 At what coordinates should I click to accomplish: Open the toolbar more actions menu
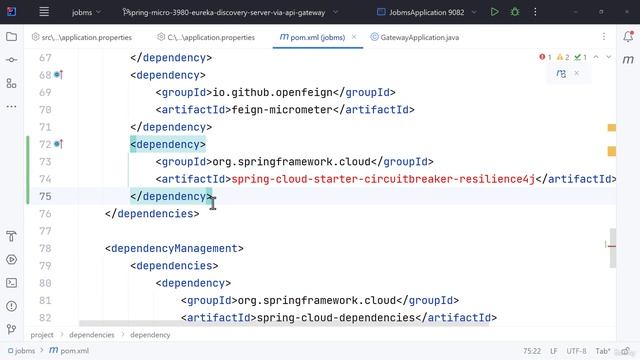(x=535, y=12)
